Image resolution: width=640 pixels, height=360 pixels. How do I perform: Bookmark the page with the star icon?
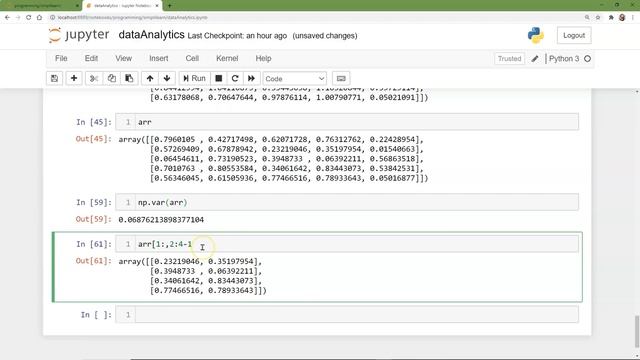(x=598, y=18)
